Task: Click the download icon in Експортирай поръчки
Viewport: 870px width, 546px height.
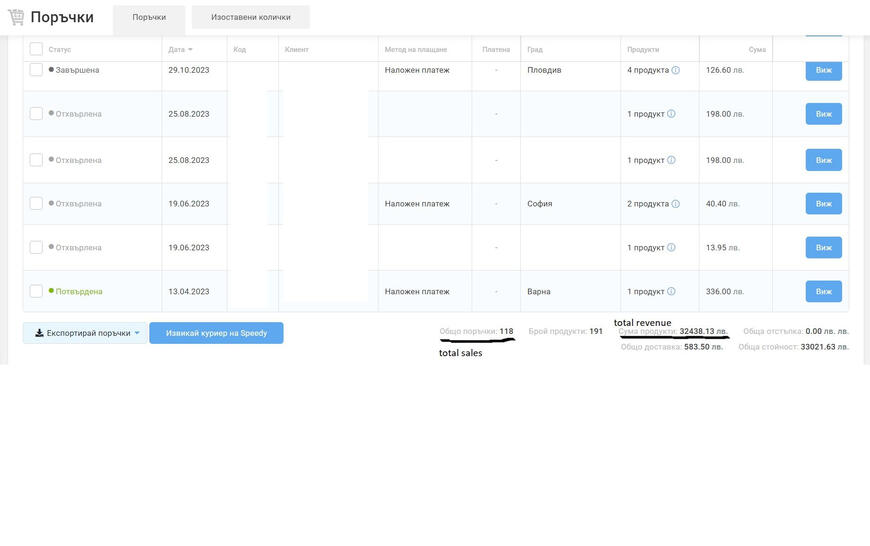Action: pyautogui.click(x=39, y=333)
